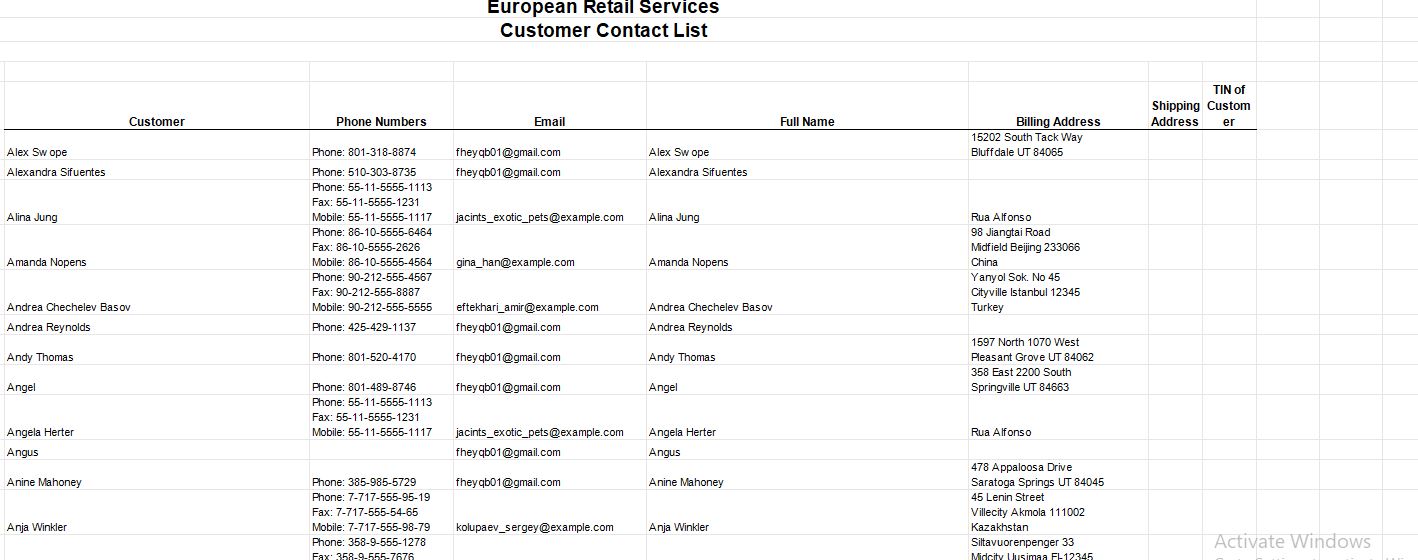Click Andy Thomas's phone 801-520-4170 cell
1418x560 pixels.
point(364,357)
